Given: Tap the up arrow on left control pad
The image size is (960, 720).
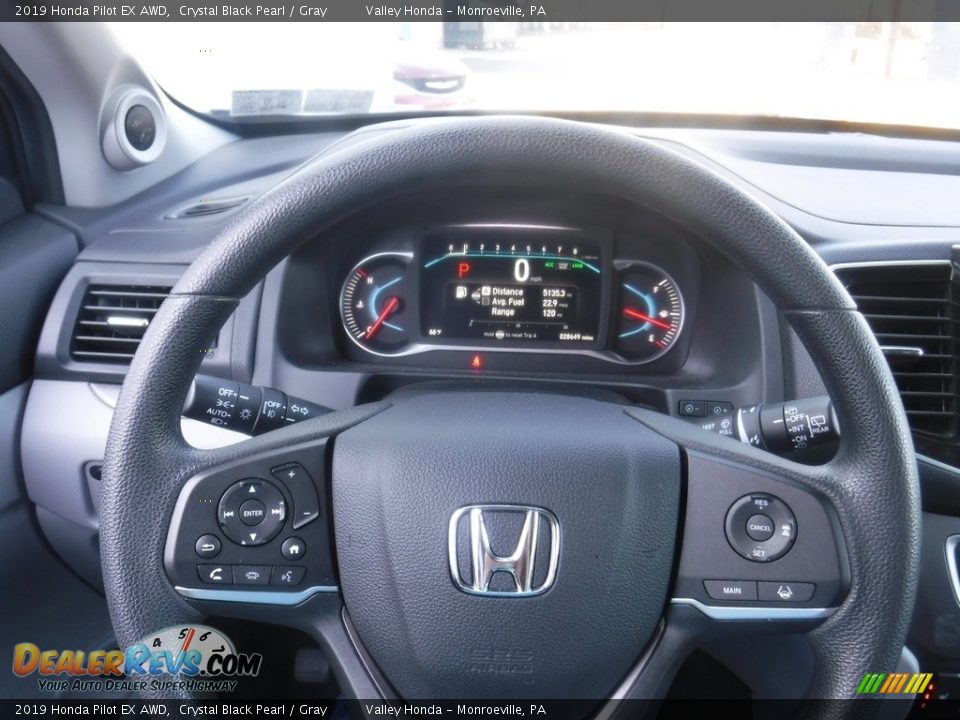Looking at the screenshot, I should coord(252,489).
